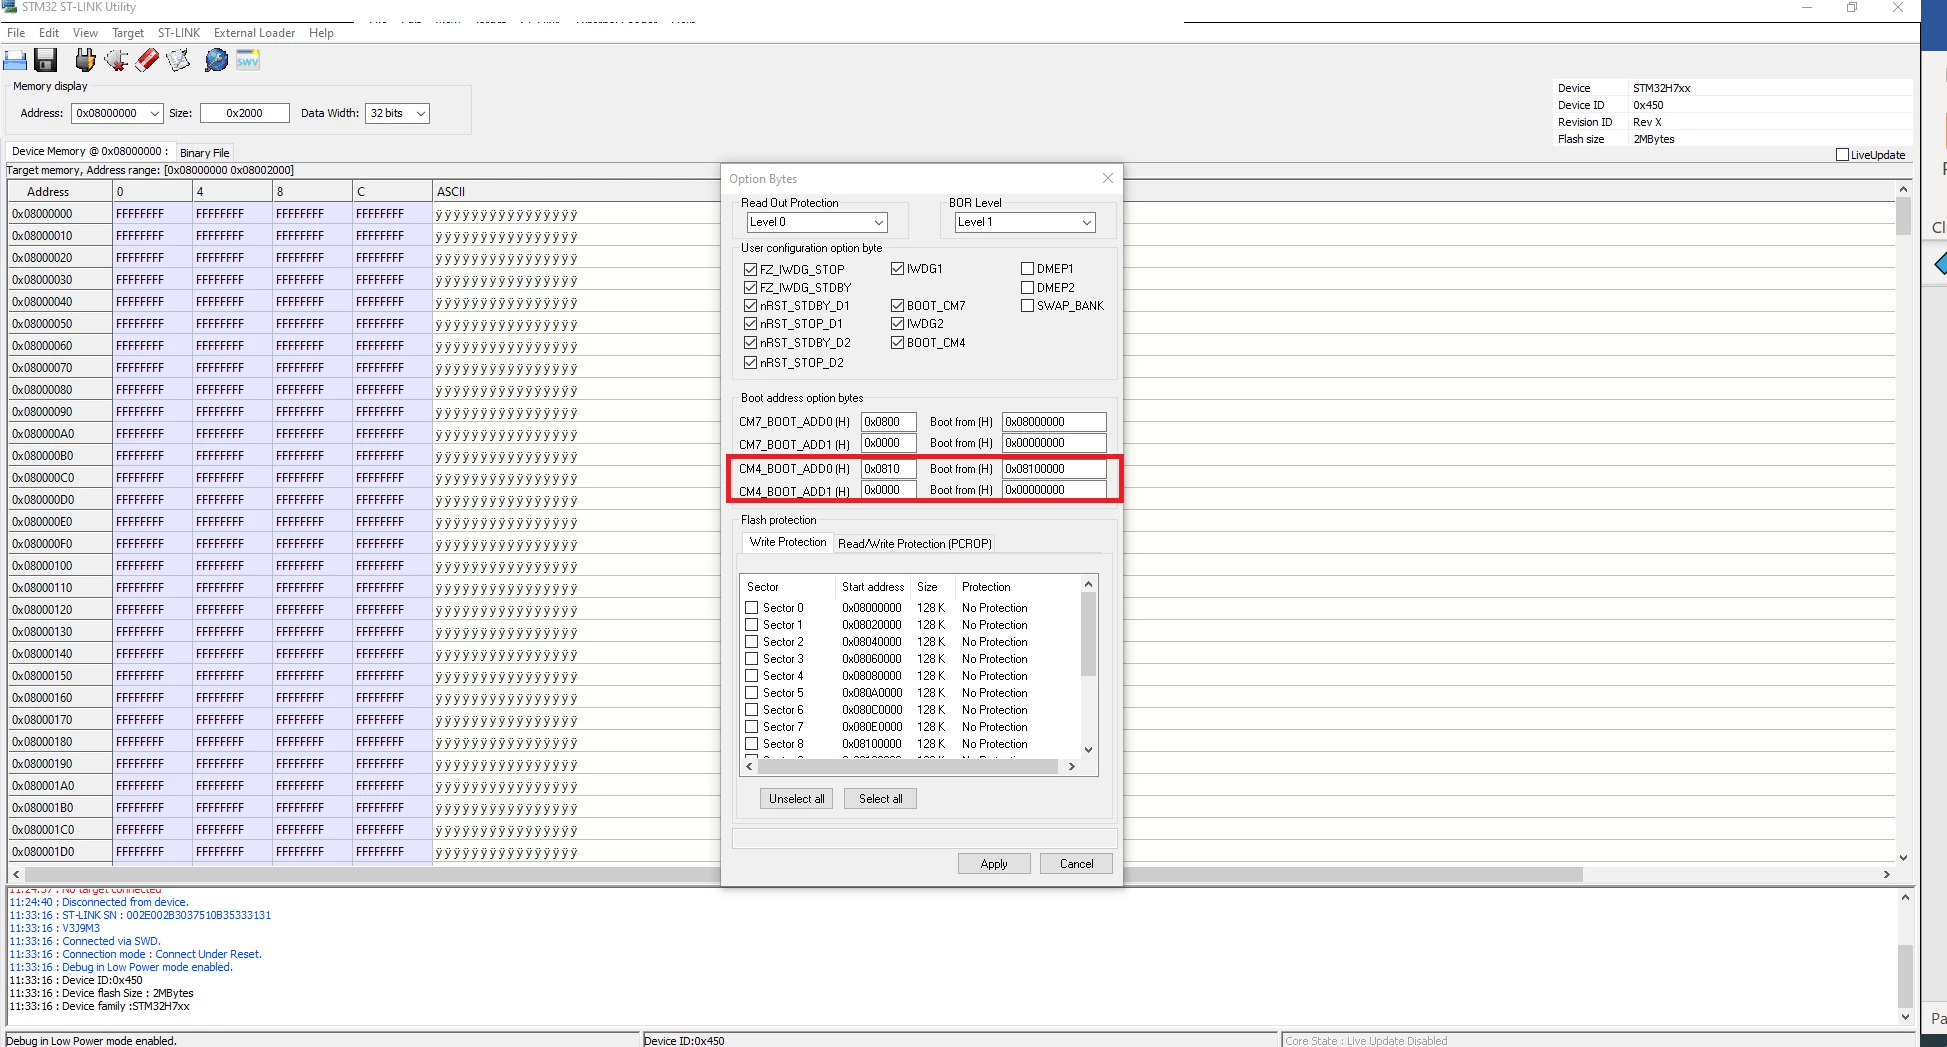1947x1047 pixels.
Task: Close the Option Bytes dialog
Action: click(x=1107, y=179)
